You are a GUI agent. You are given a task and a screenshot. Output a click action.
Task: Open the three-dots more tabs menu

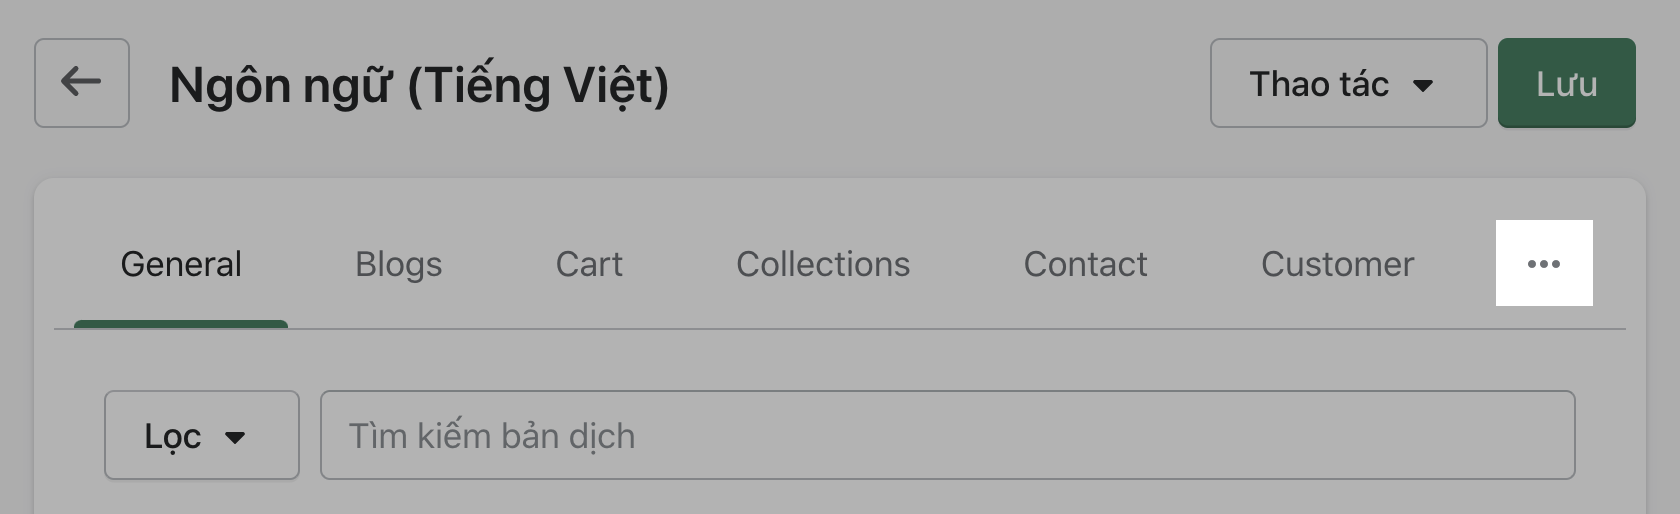pos(1543,264)
